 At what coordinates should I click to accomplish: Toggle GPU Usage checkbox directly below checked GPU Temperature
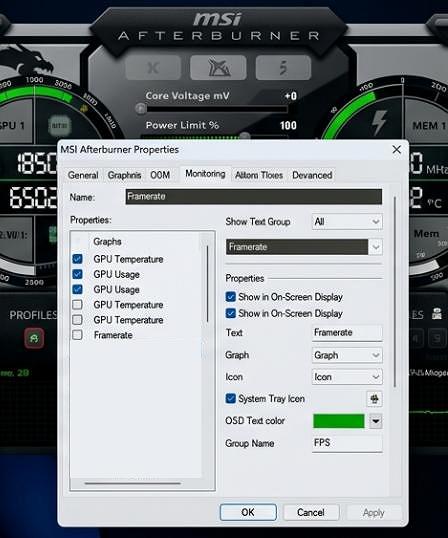78,274
